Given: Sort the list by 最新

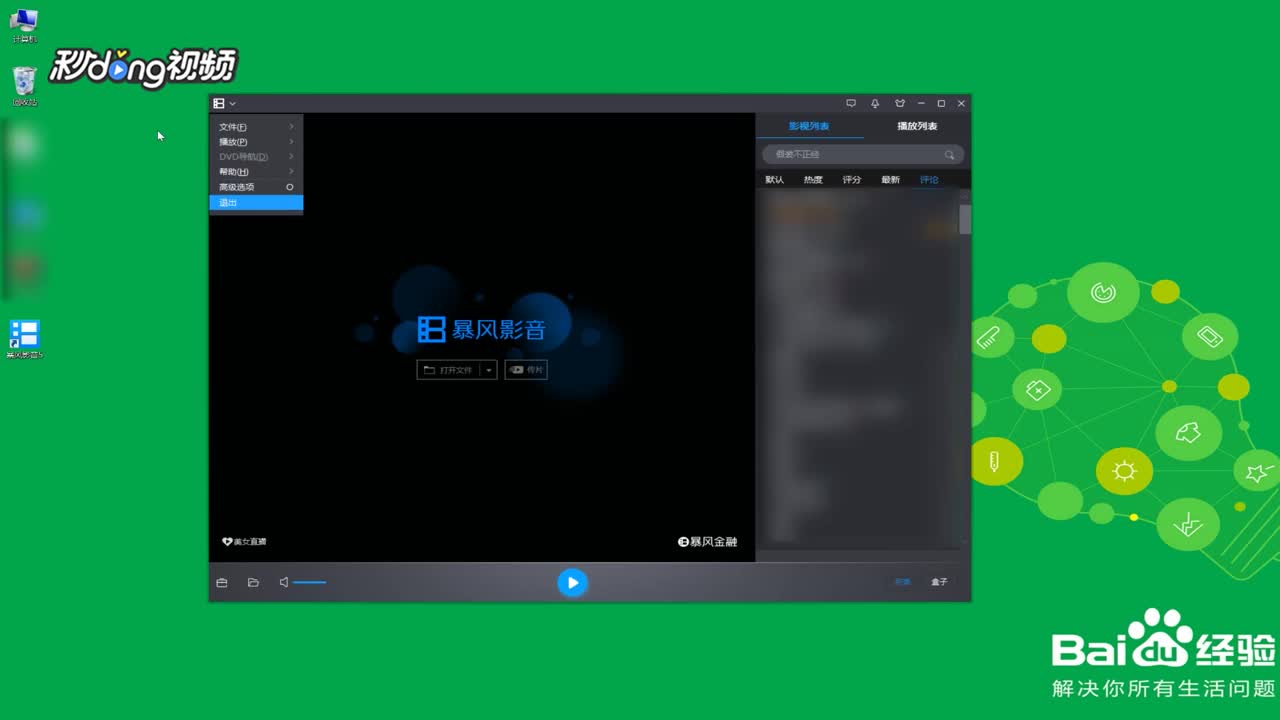Looking at the screenshot, I should [890, 180].
